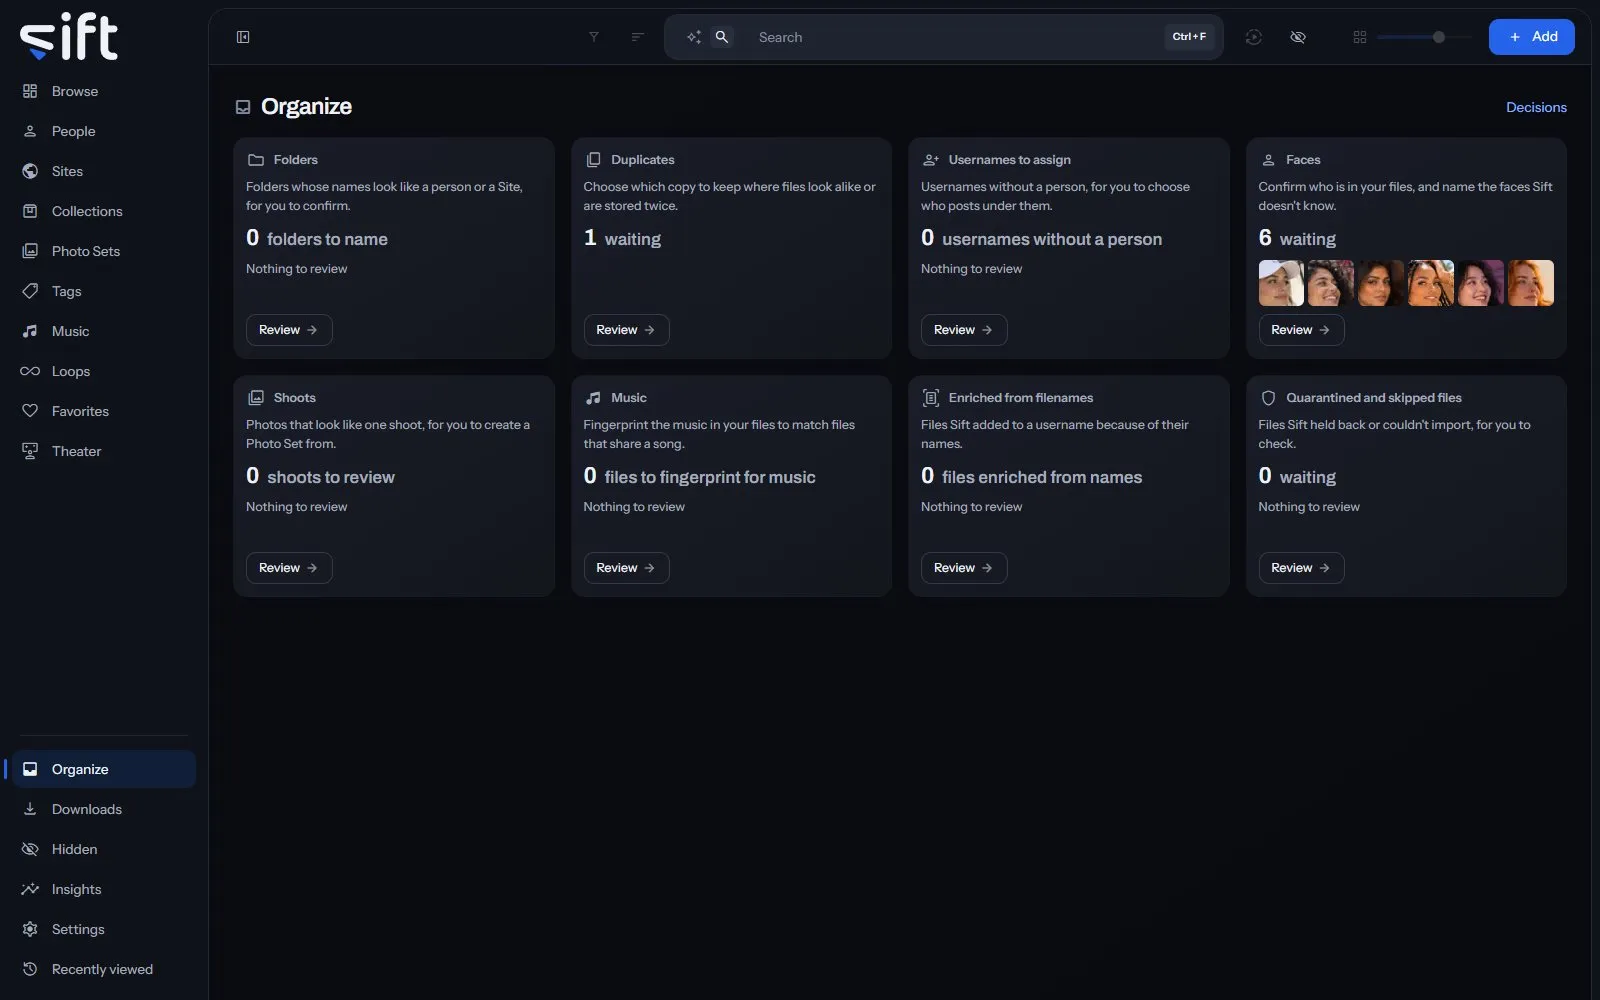Viewport: 1600px width, 1000px height.
Task: Click the grid view icon
Action: pyautogui.click(x=1360, y=37)
